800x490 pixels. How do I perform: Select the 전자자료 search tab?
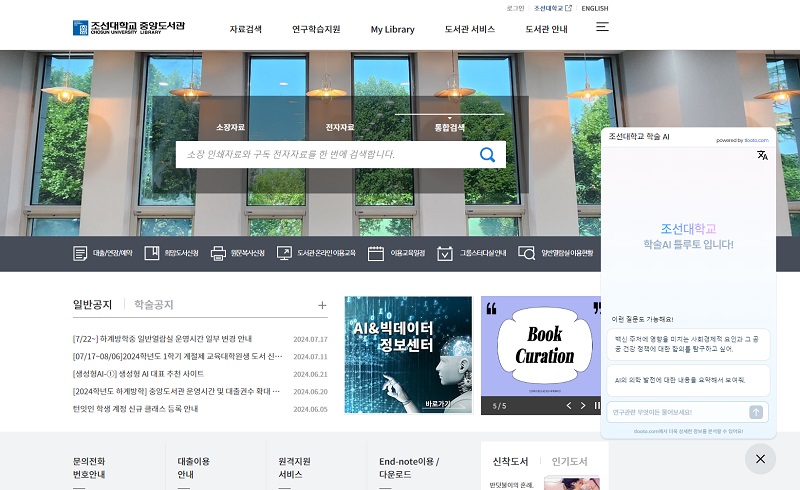340,127
